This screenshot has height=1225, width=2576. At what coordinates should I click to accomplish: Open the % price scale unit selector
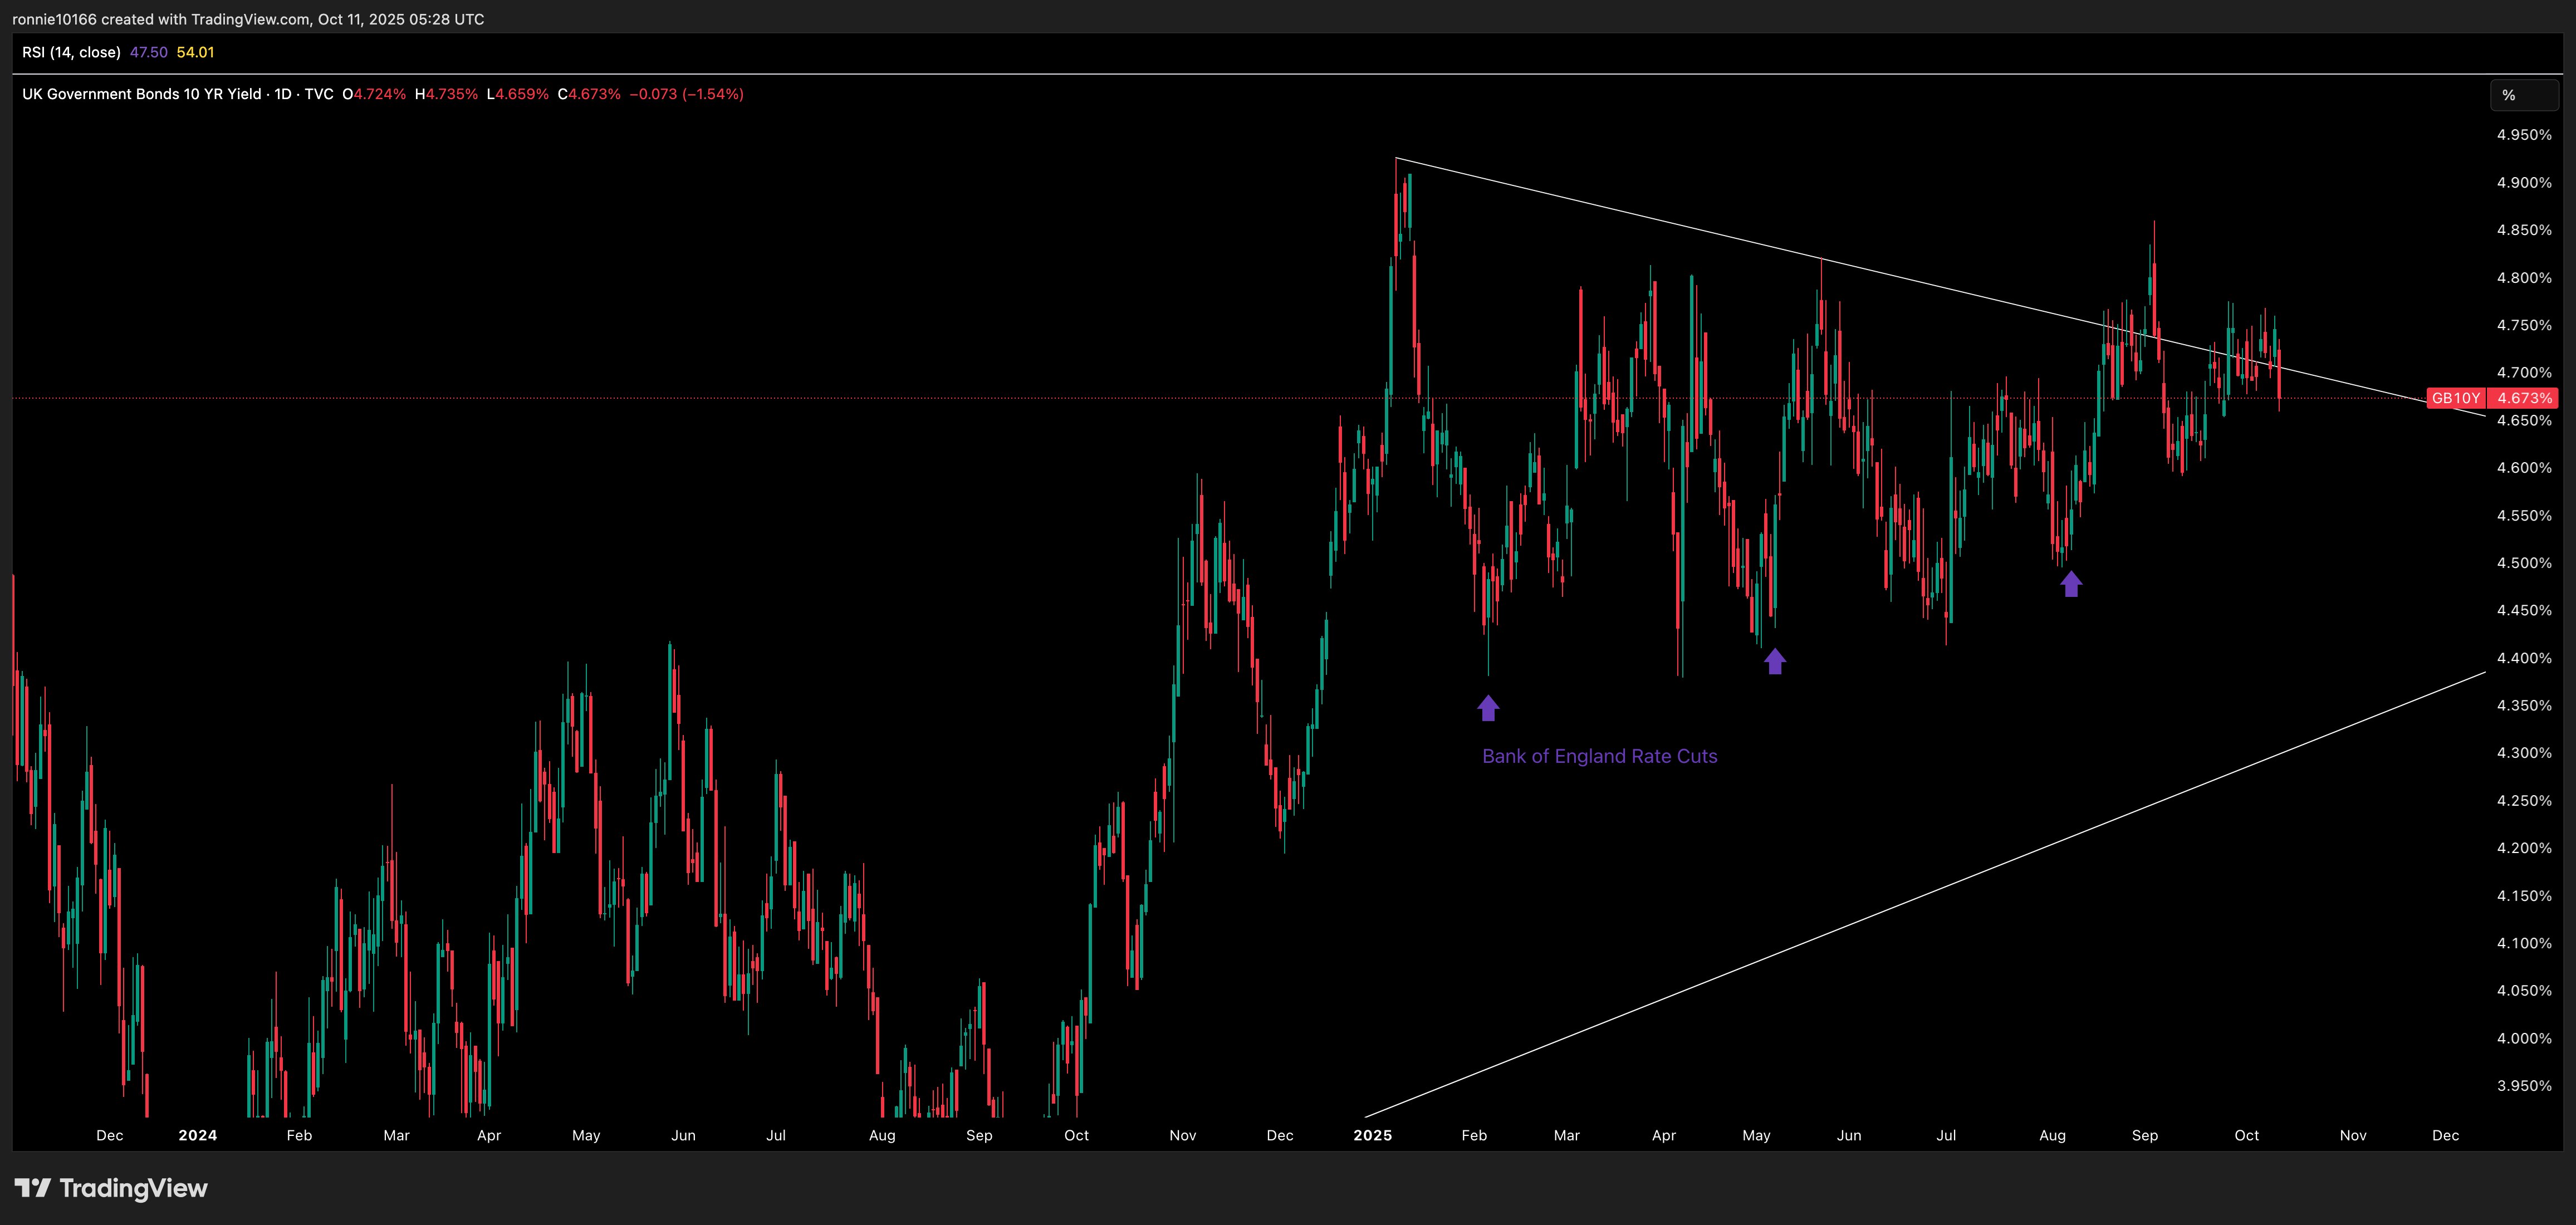point(2522,95)
